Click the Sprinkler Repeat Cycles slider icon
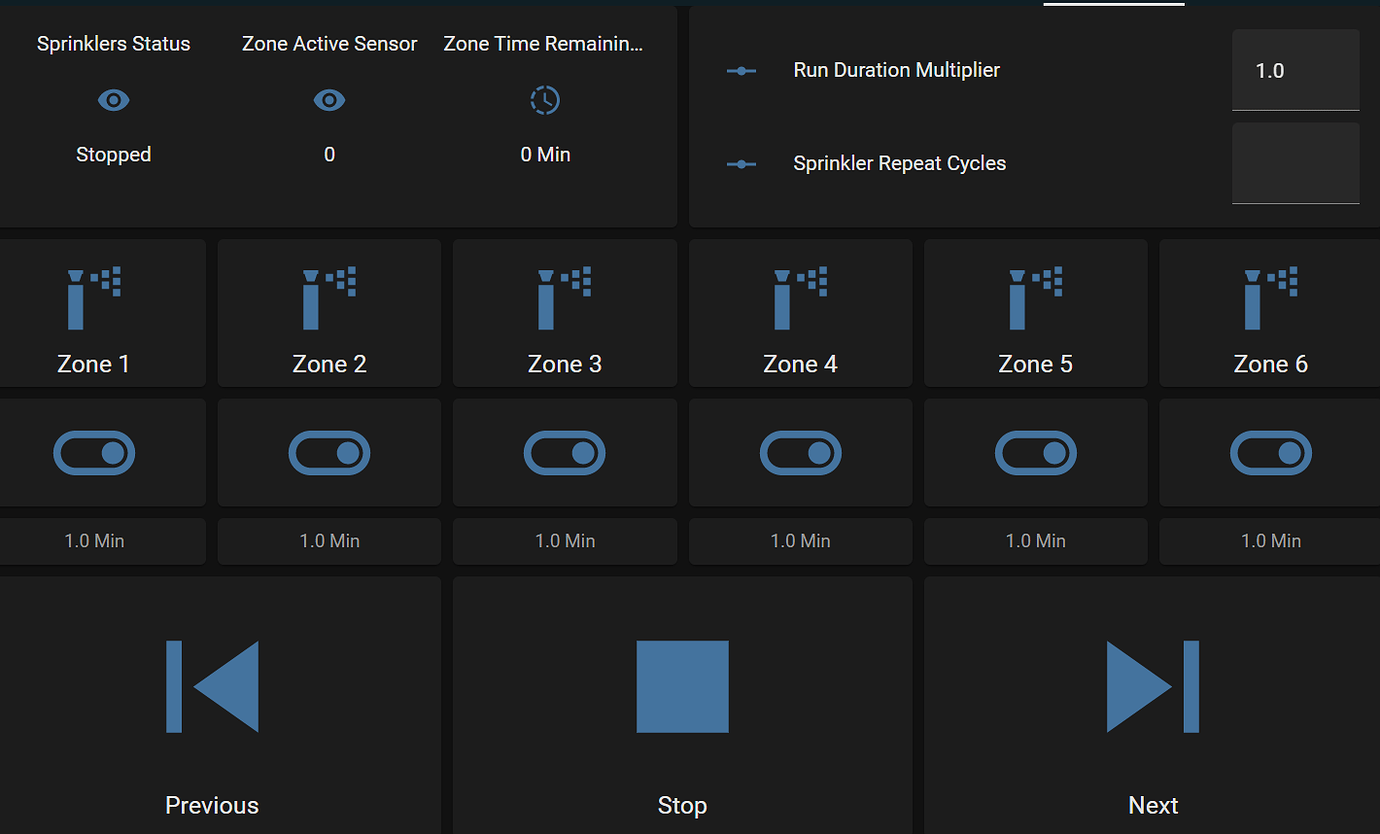The height and width of the screenshot is (834, 1380). pos(741,164)
